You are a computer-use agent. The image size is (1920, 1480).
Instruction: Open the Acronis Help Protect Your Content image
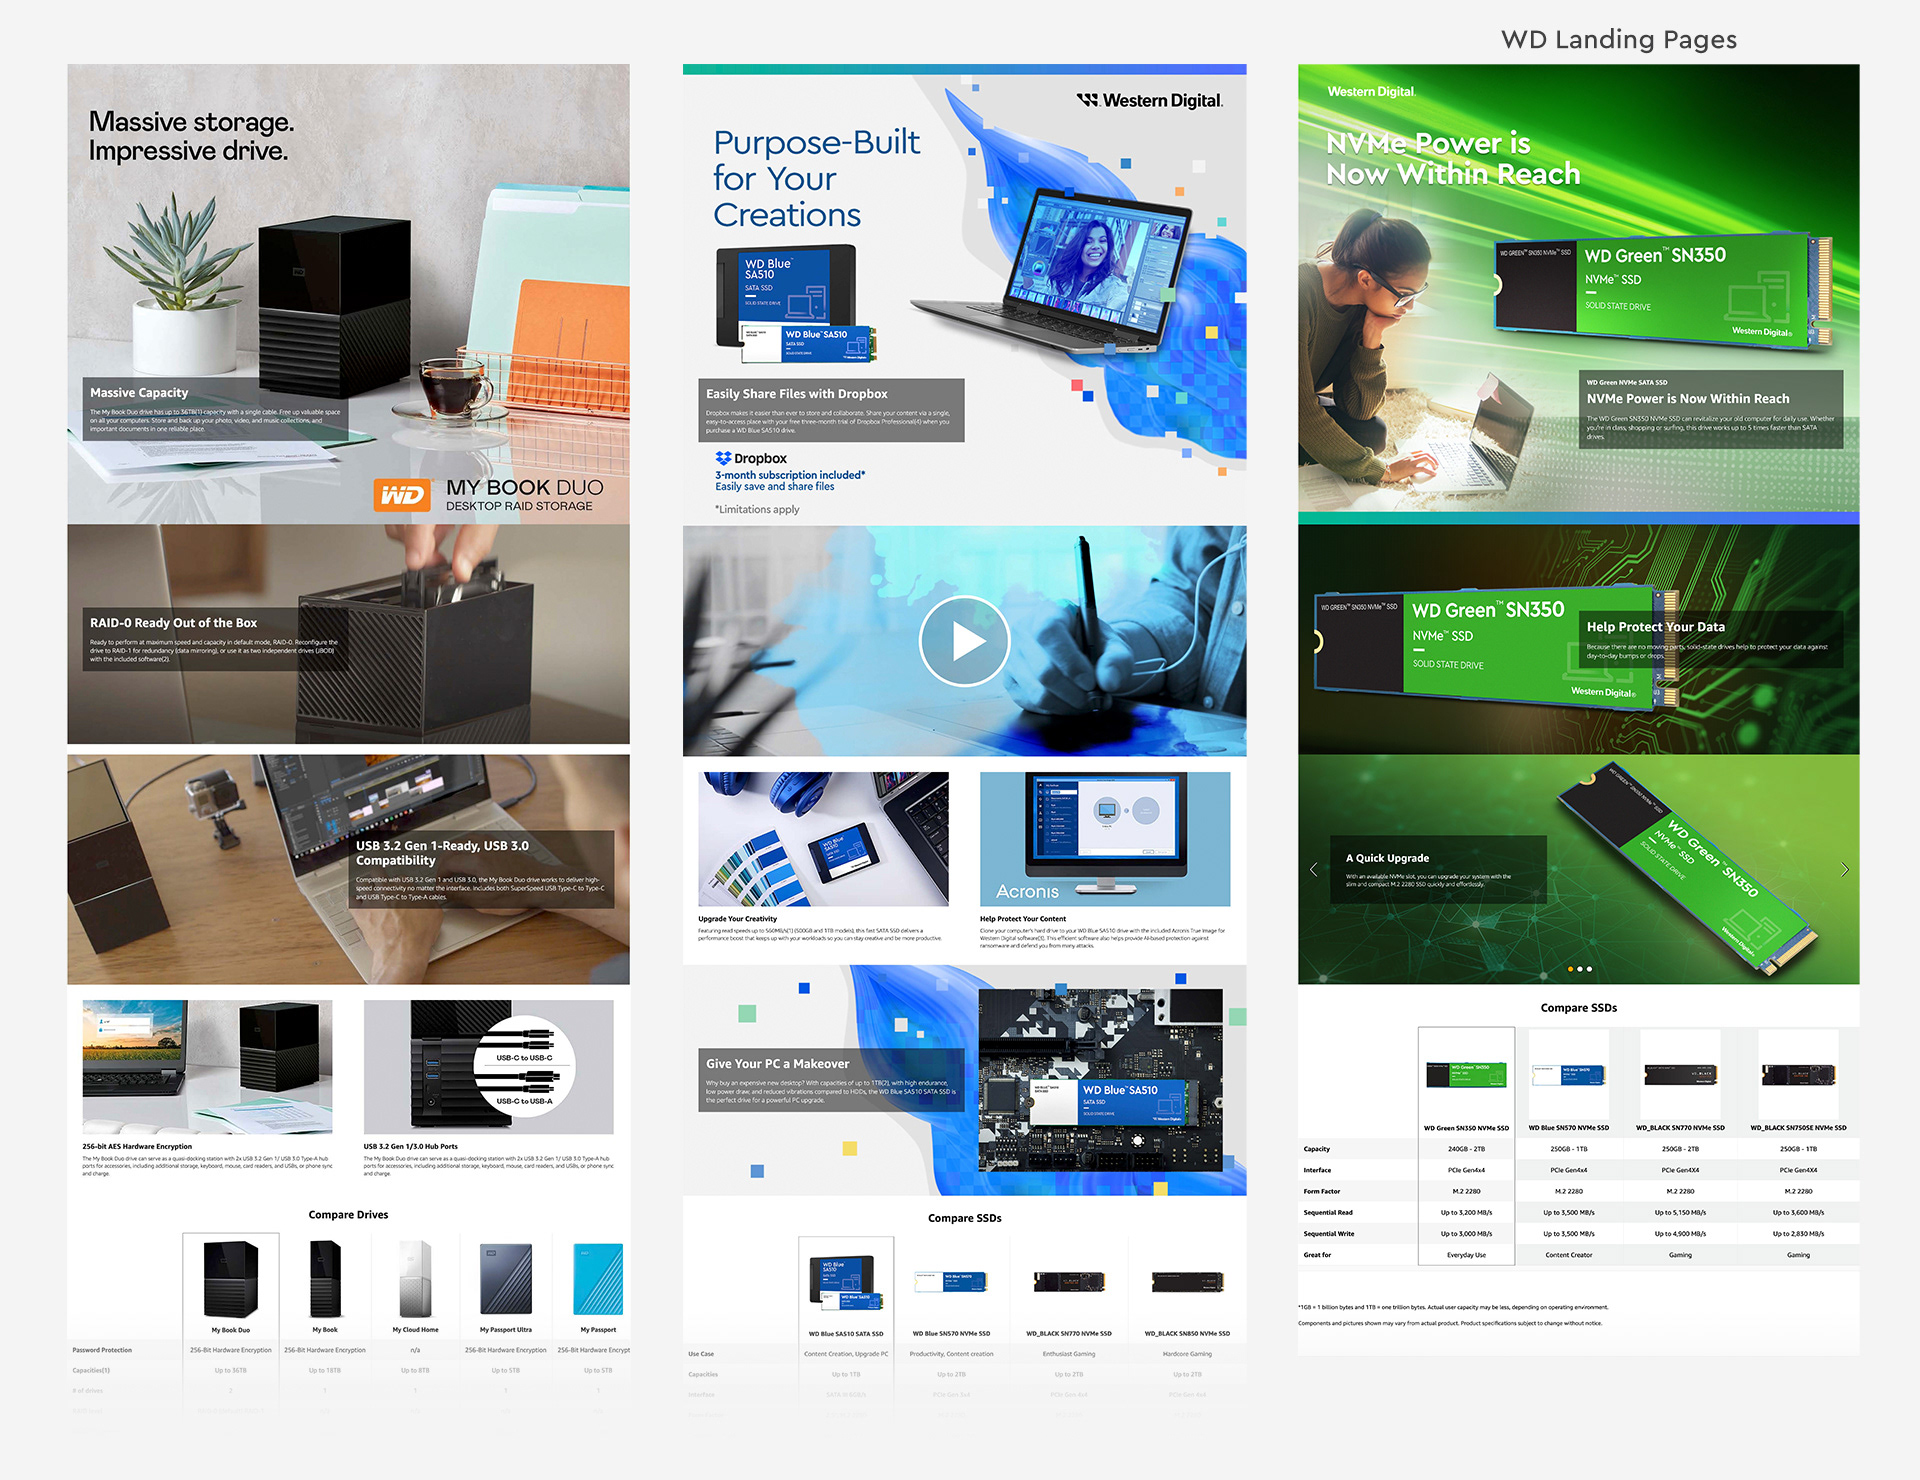[1105, 839]
